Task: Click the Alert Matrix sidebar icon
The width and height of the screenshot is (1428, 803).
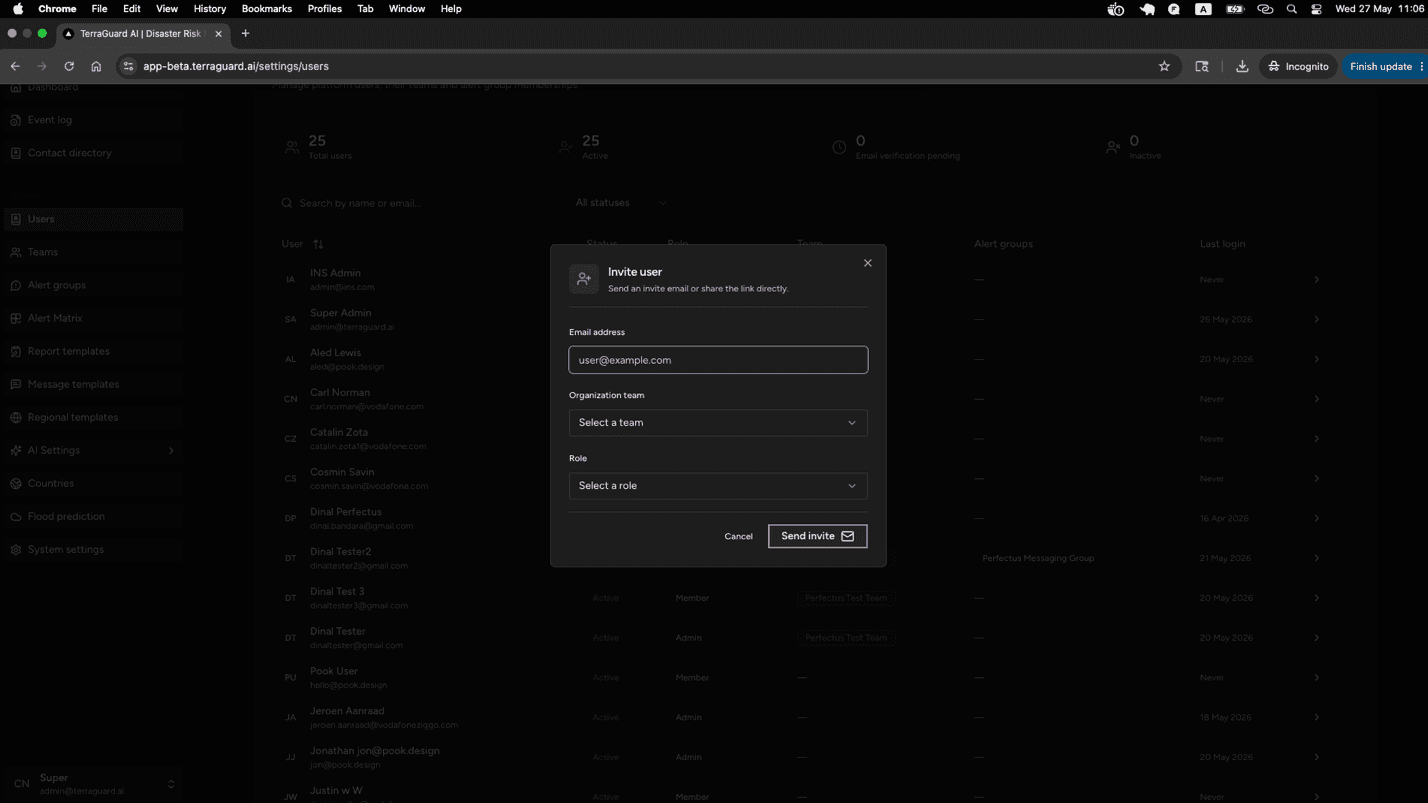Action: [16, 318]
